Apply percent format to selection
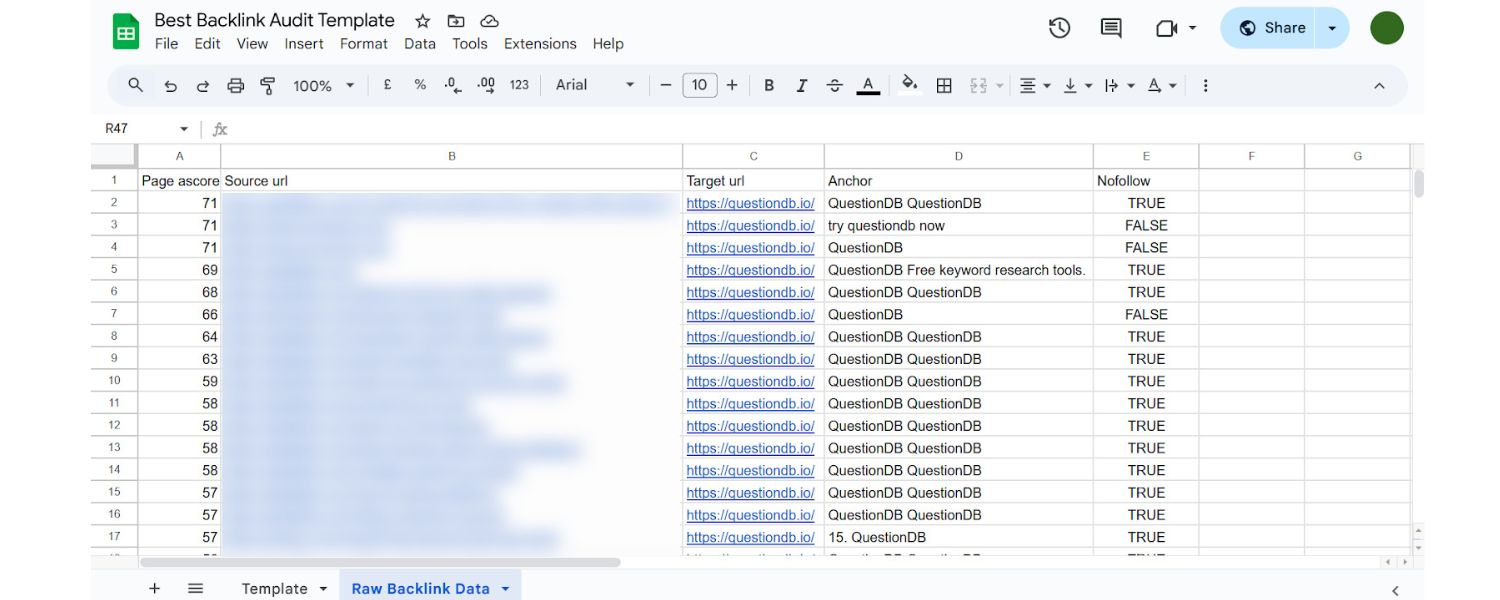 (x=419, y=85)
